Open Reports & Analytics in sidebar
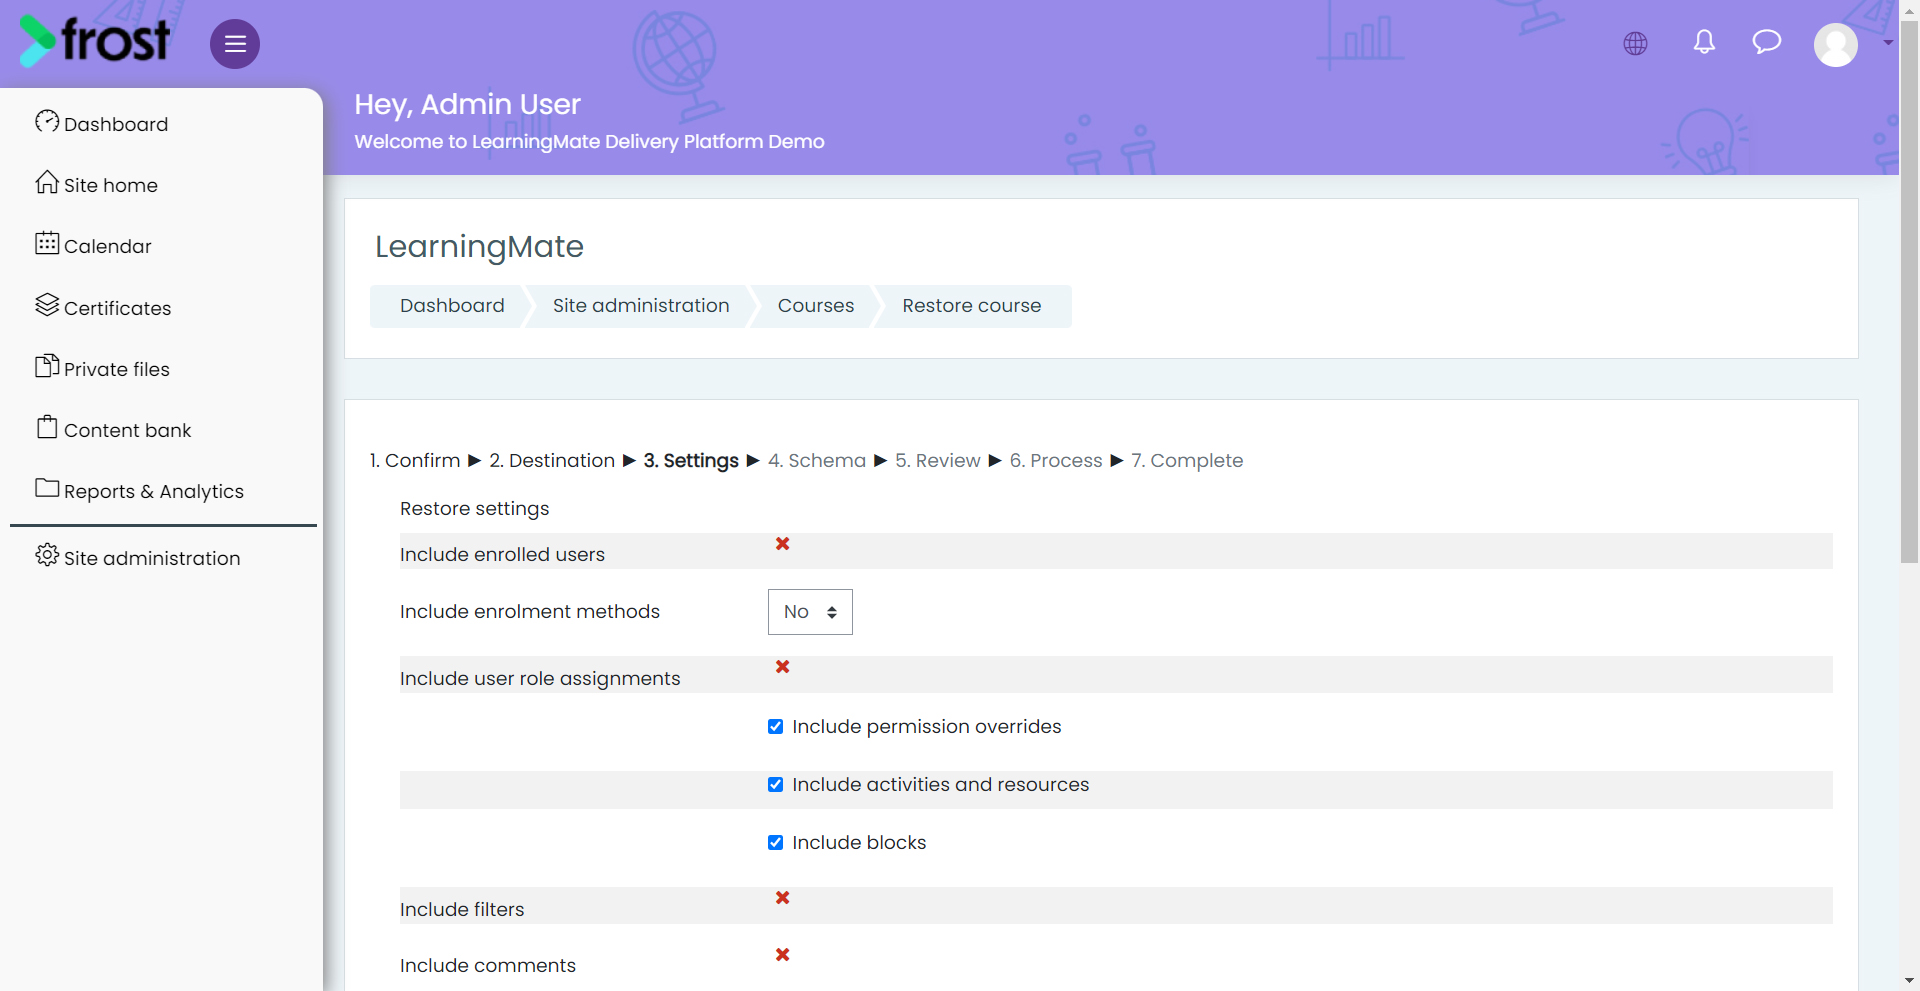1920x991 pixels. pyautogui.click(x=140, y=490)
